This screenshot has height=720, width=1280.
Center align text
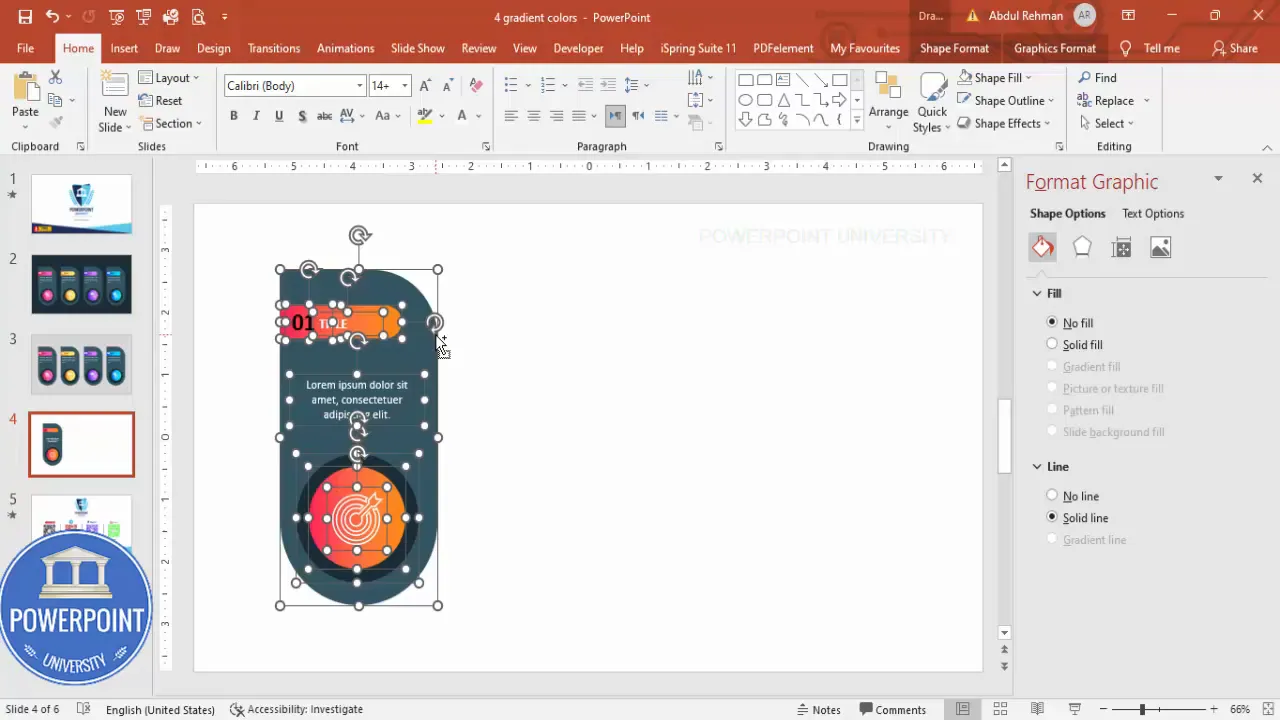[533, 116]
